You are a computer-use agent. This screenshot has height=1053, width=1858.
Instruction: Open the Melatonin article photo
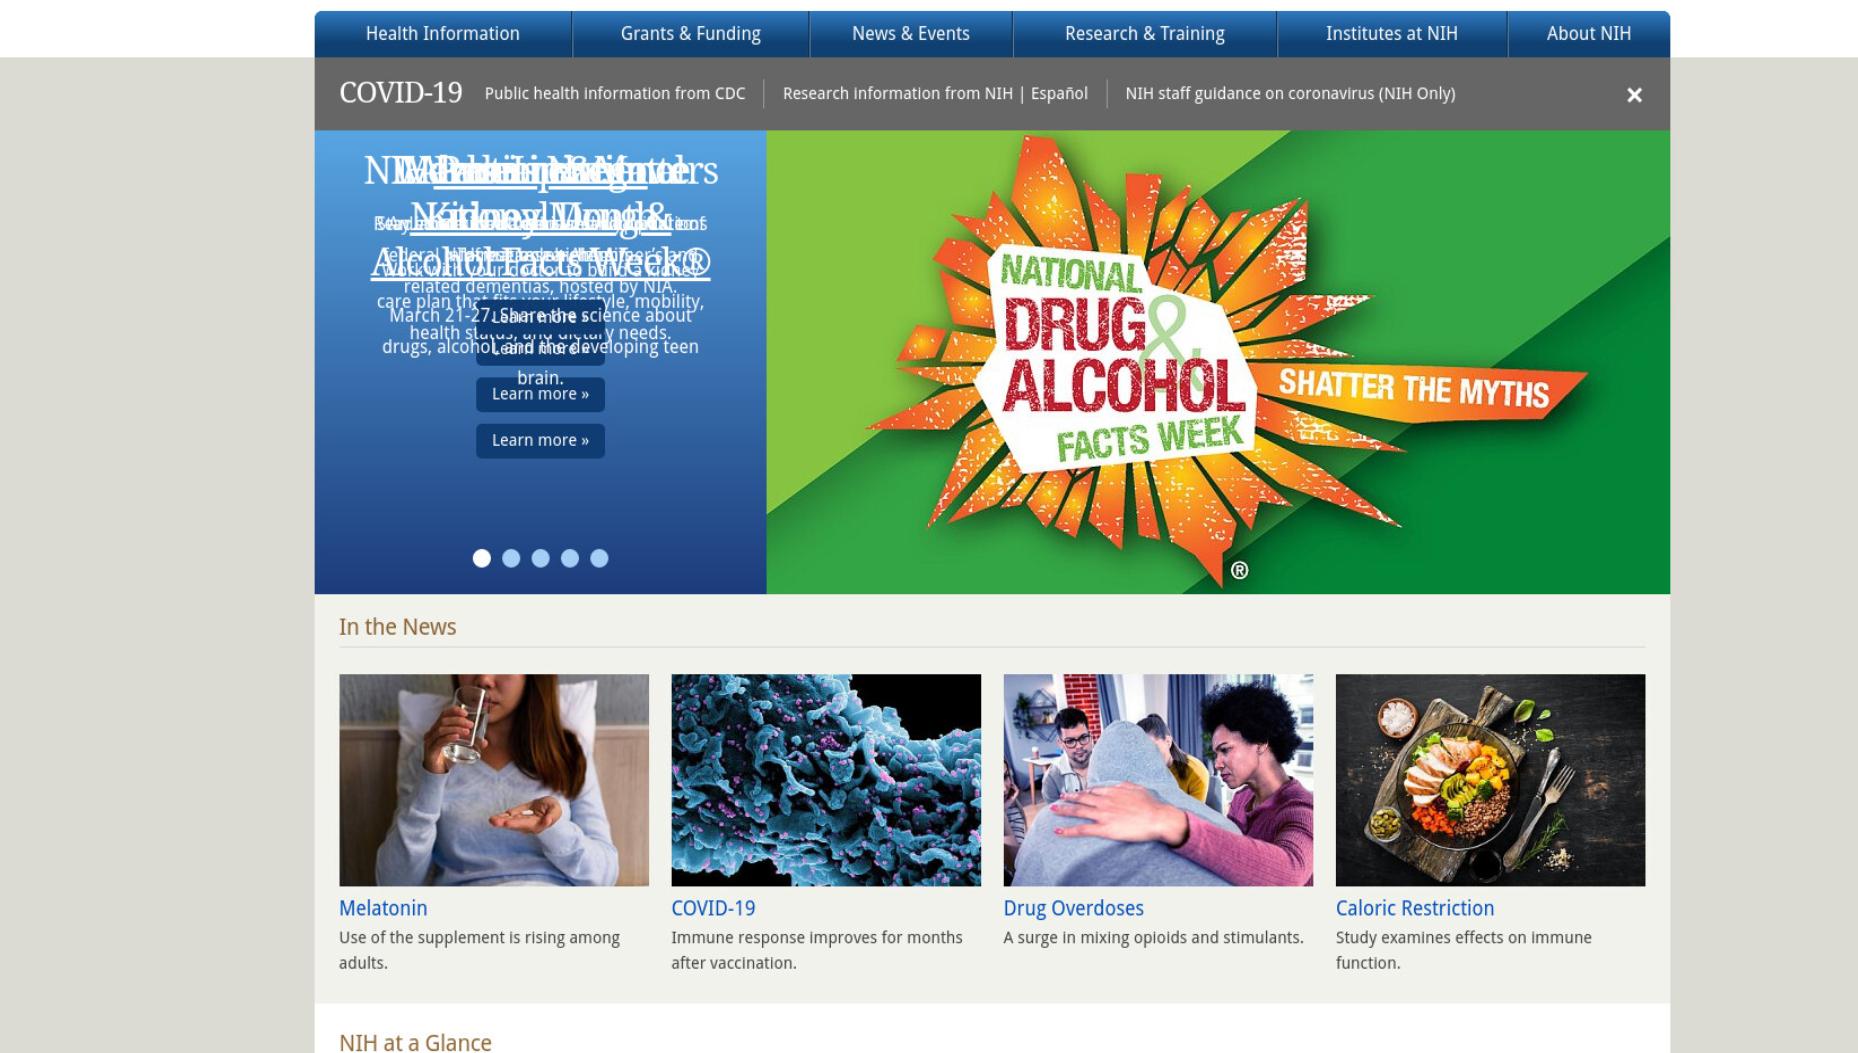coord(494,780)
